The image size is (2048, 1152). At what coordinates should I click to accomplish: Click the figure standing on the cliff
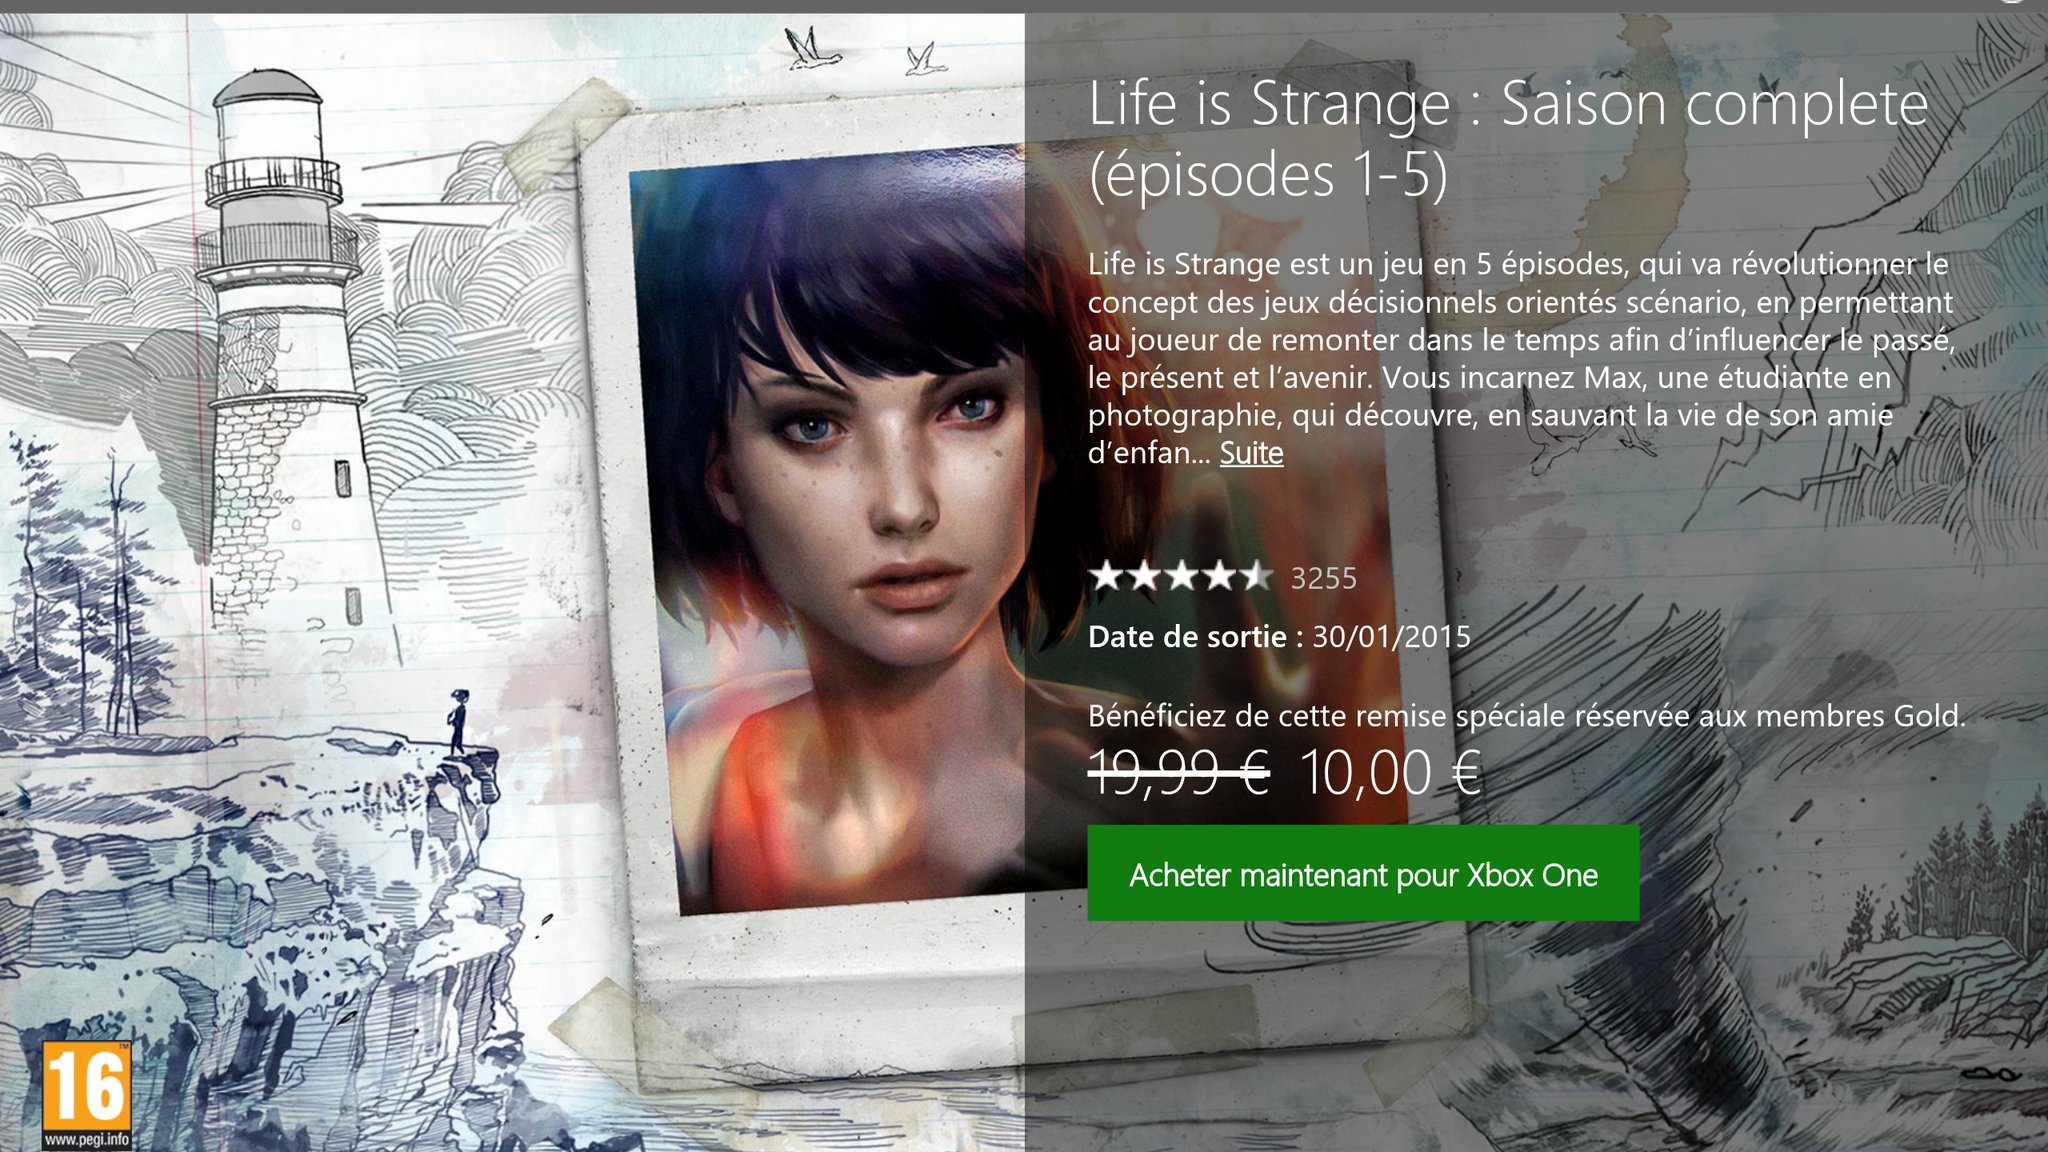457,721
